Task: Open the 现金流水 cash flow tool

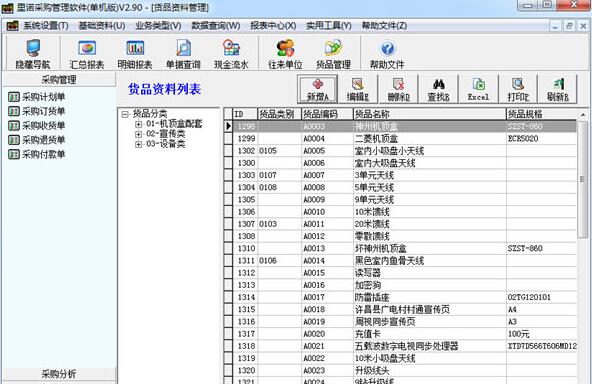Action: tap(231, 54)
